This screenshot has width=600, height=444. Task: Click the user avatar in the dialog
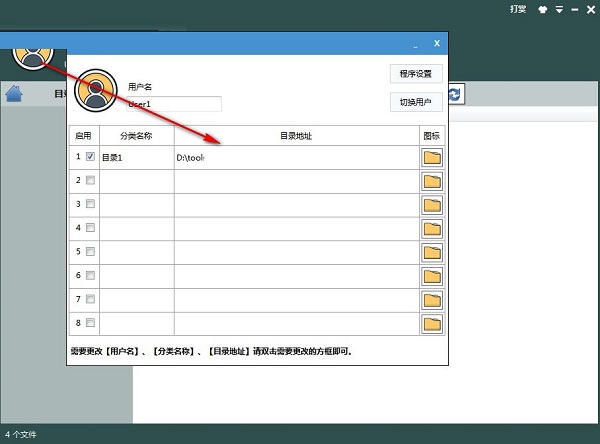pyautogui.click(x=96, y=90)
